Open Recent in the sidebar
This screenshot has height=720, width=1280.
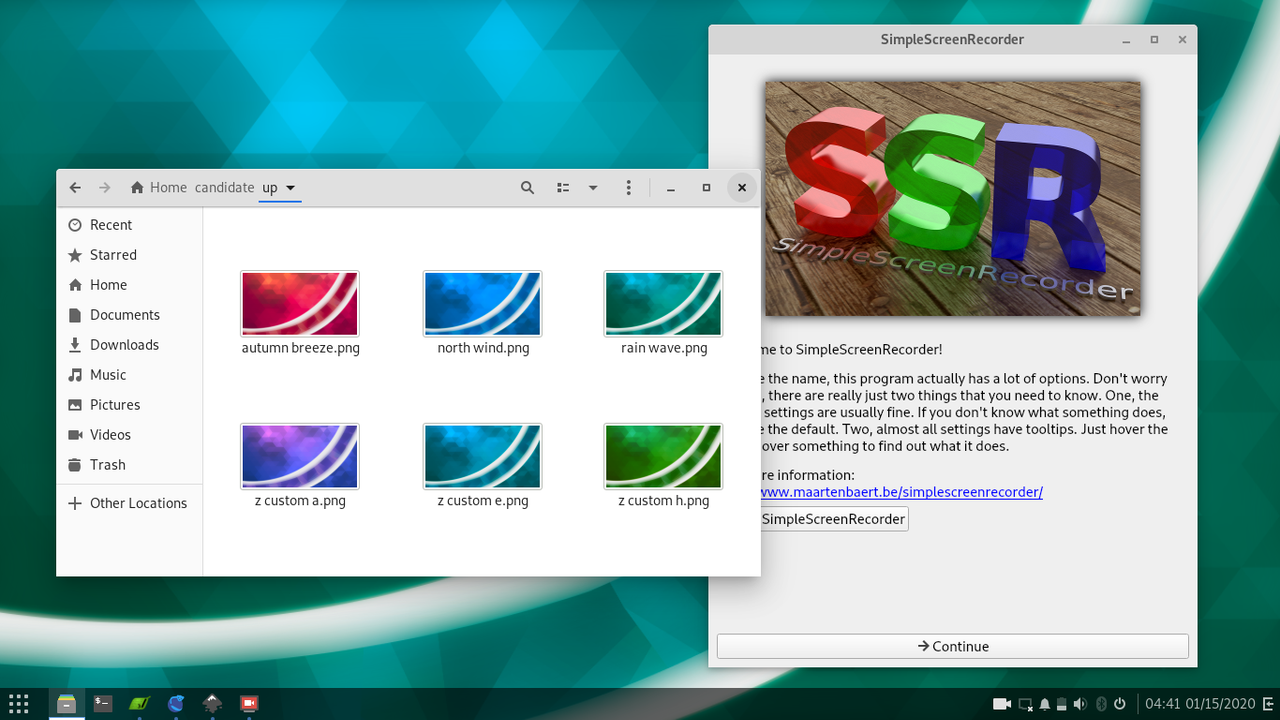point(129,225)
